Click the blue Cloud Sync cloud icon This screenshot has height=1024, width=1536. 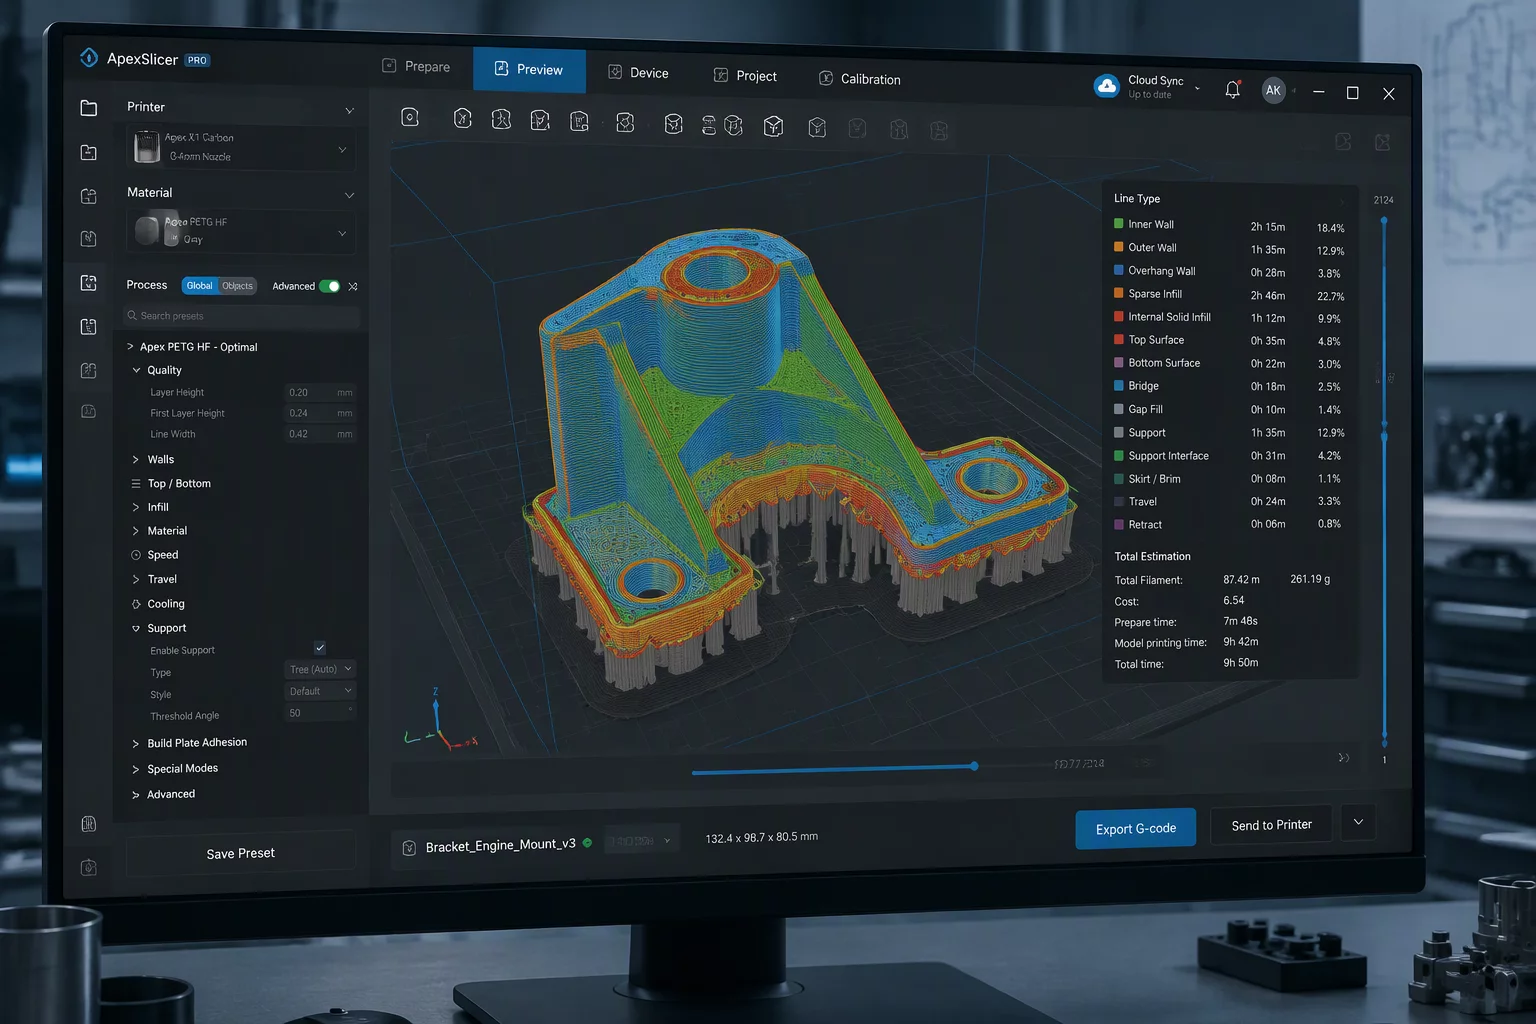(x=1107, y=86)
